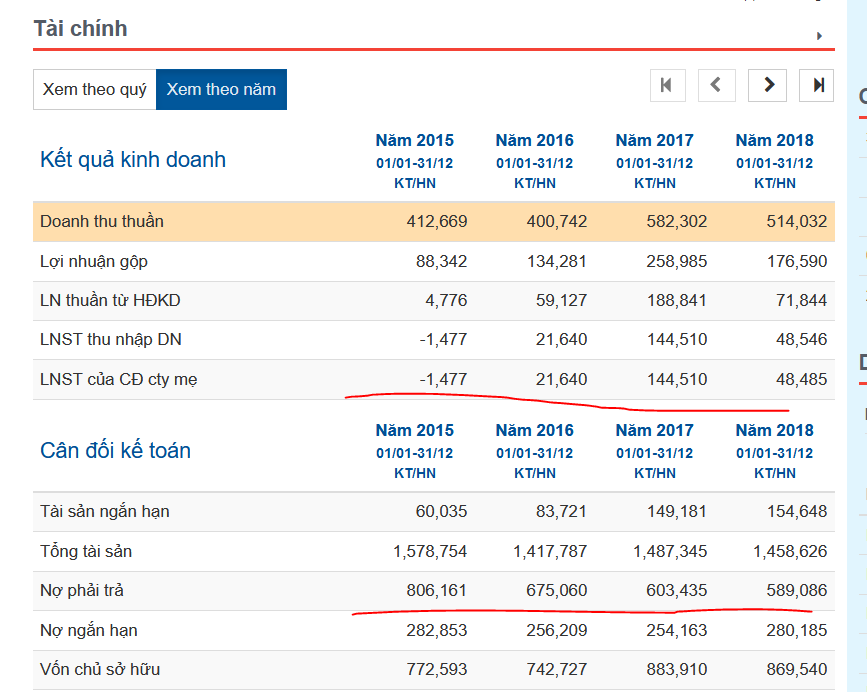
Task: Jump to the first period page
Action: [667, 86]
